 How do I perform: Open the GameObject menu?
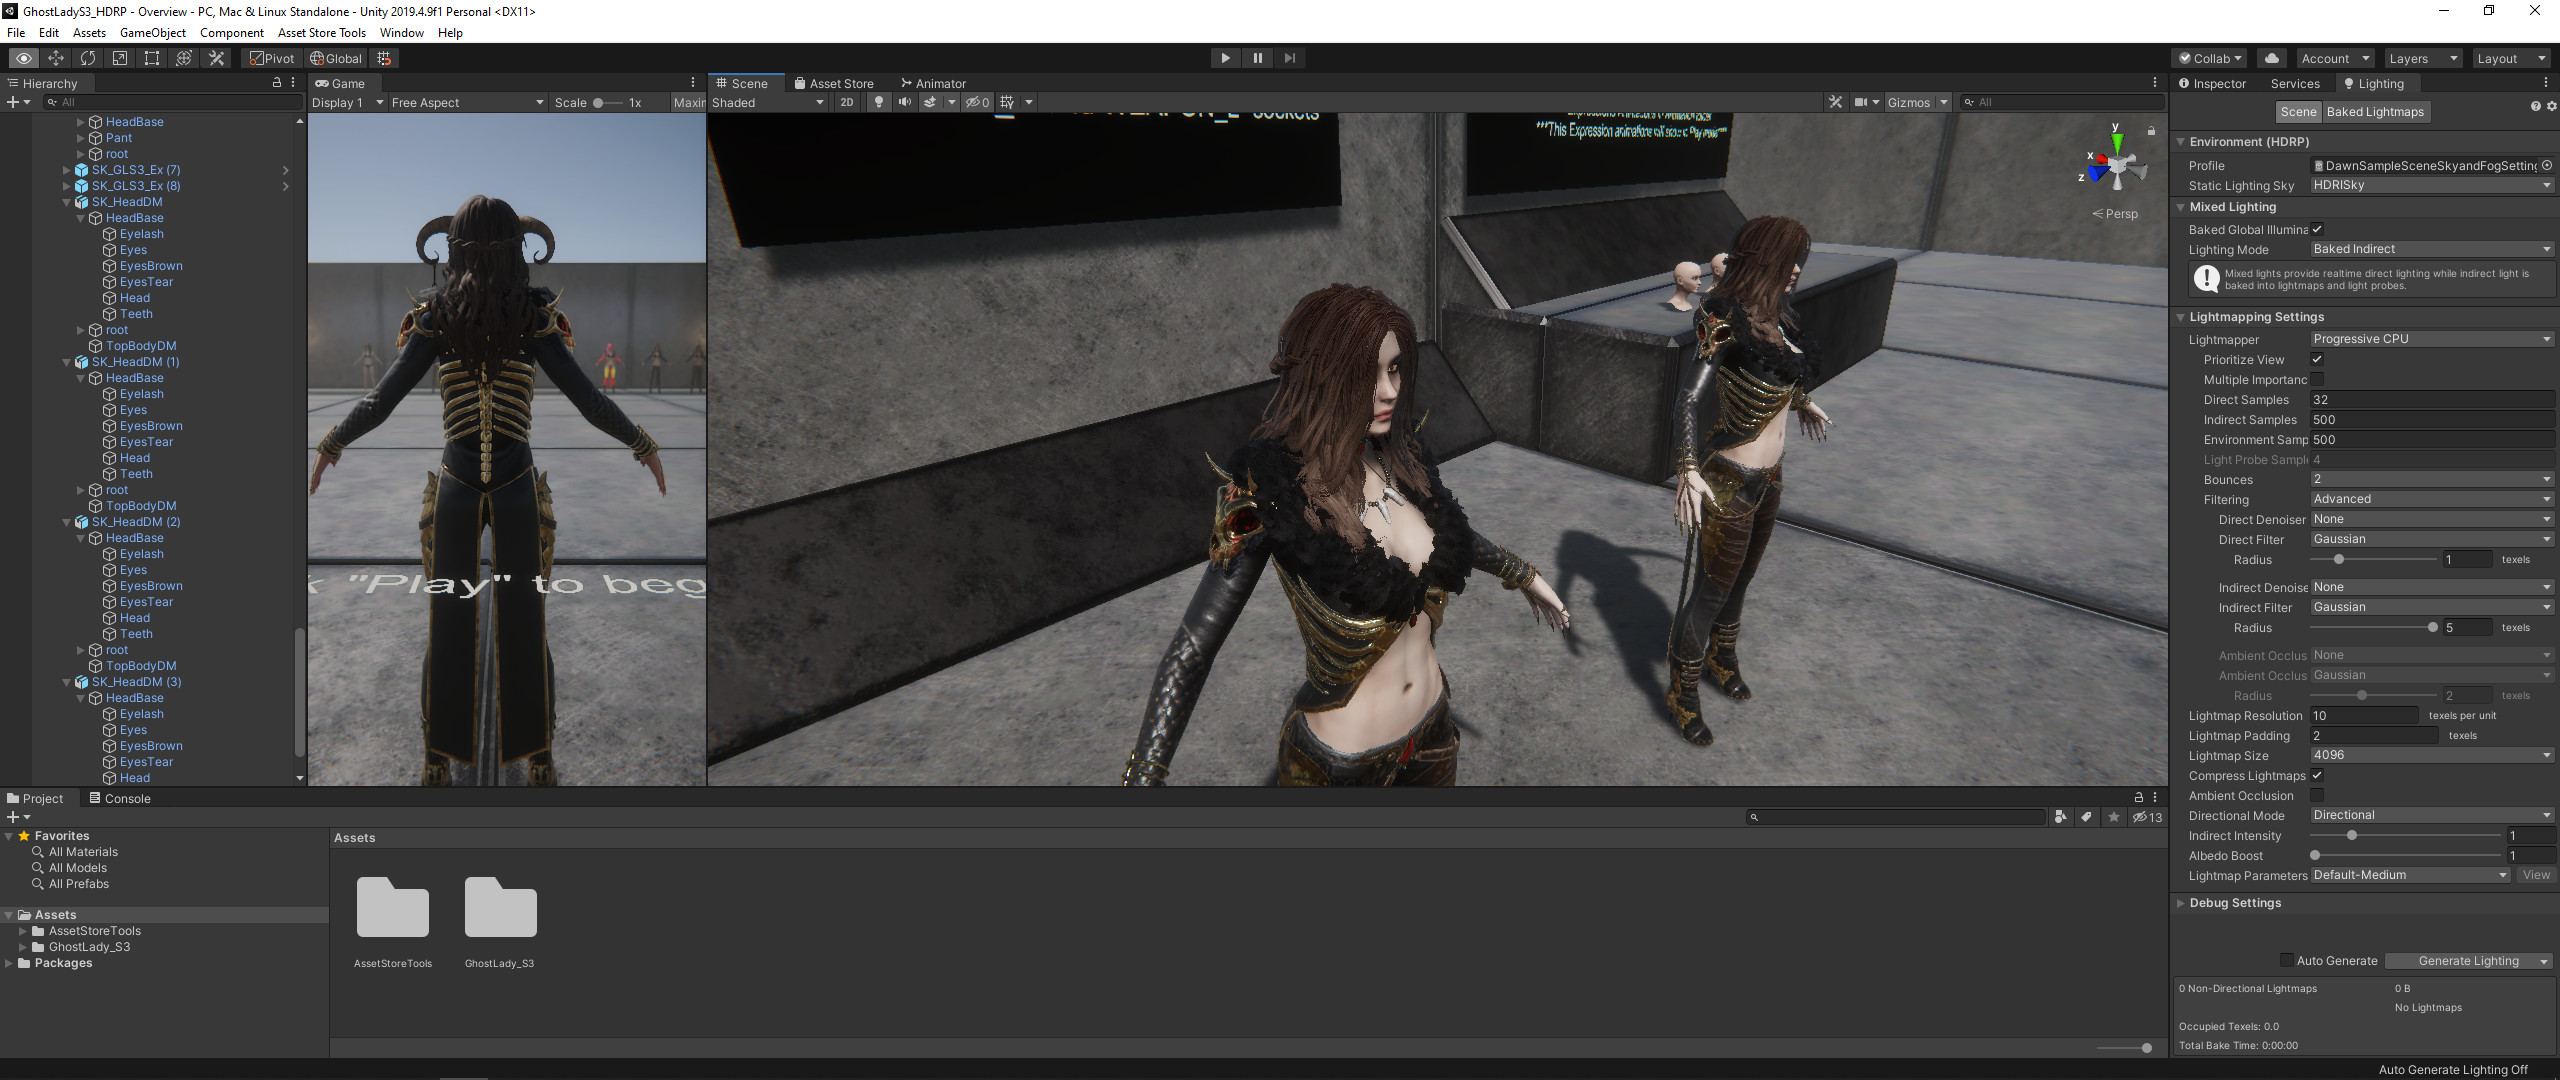(152, 32)
